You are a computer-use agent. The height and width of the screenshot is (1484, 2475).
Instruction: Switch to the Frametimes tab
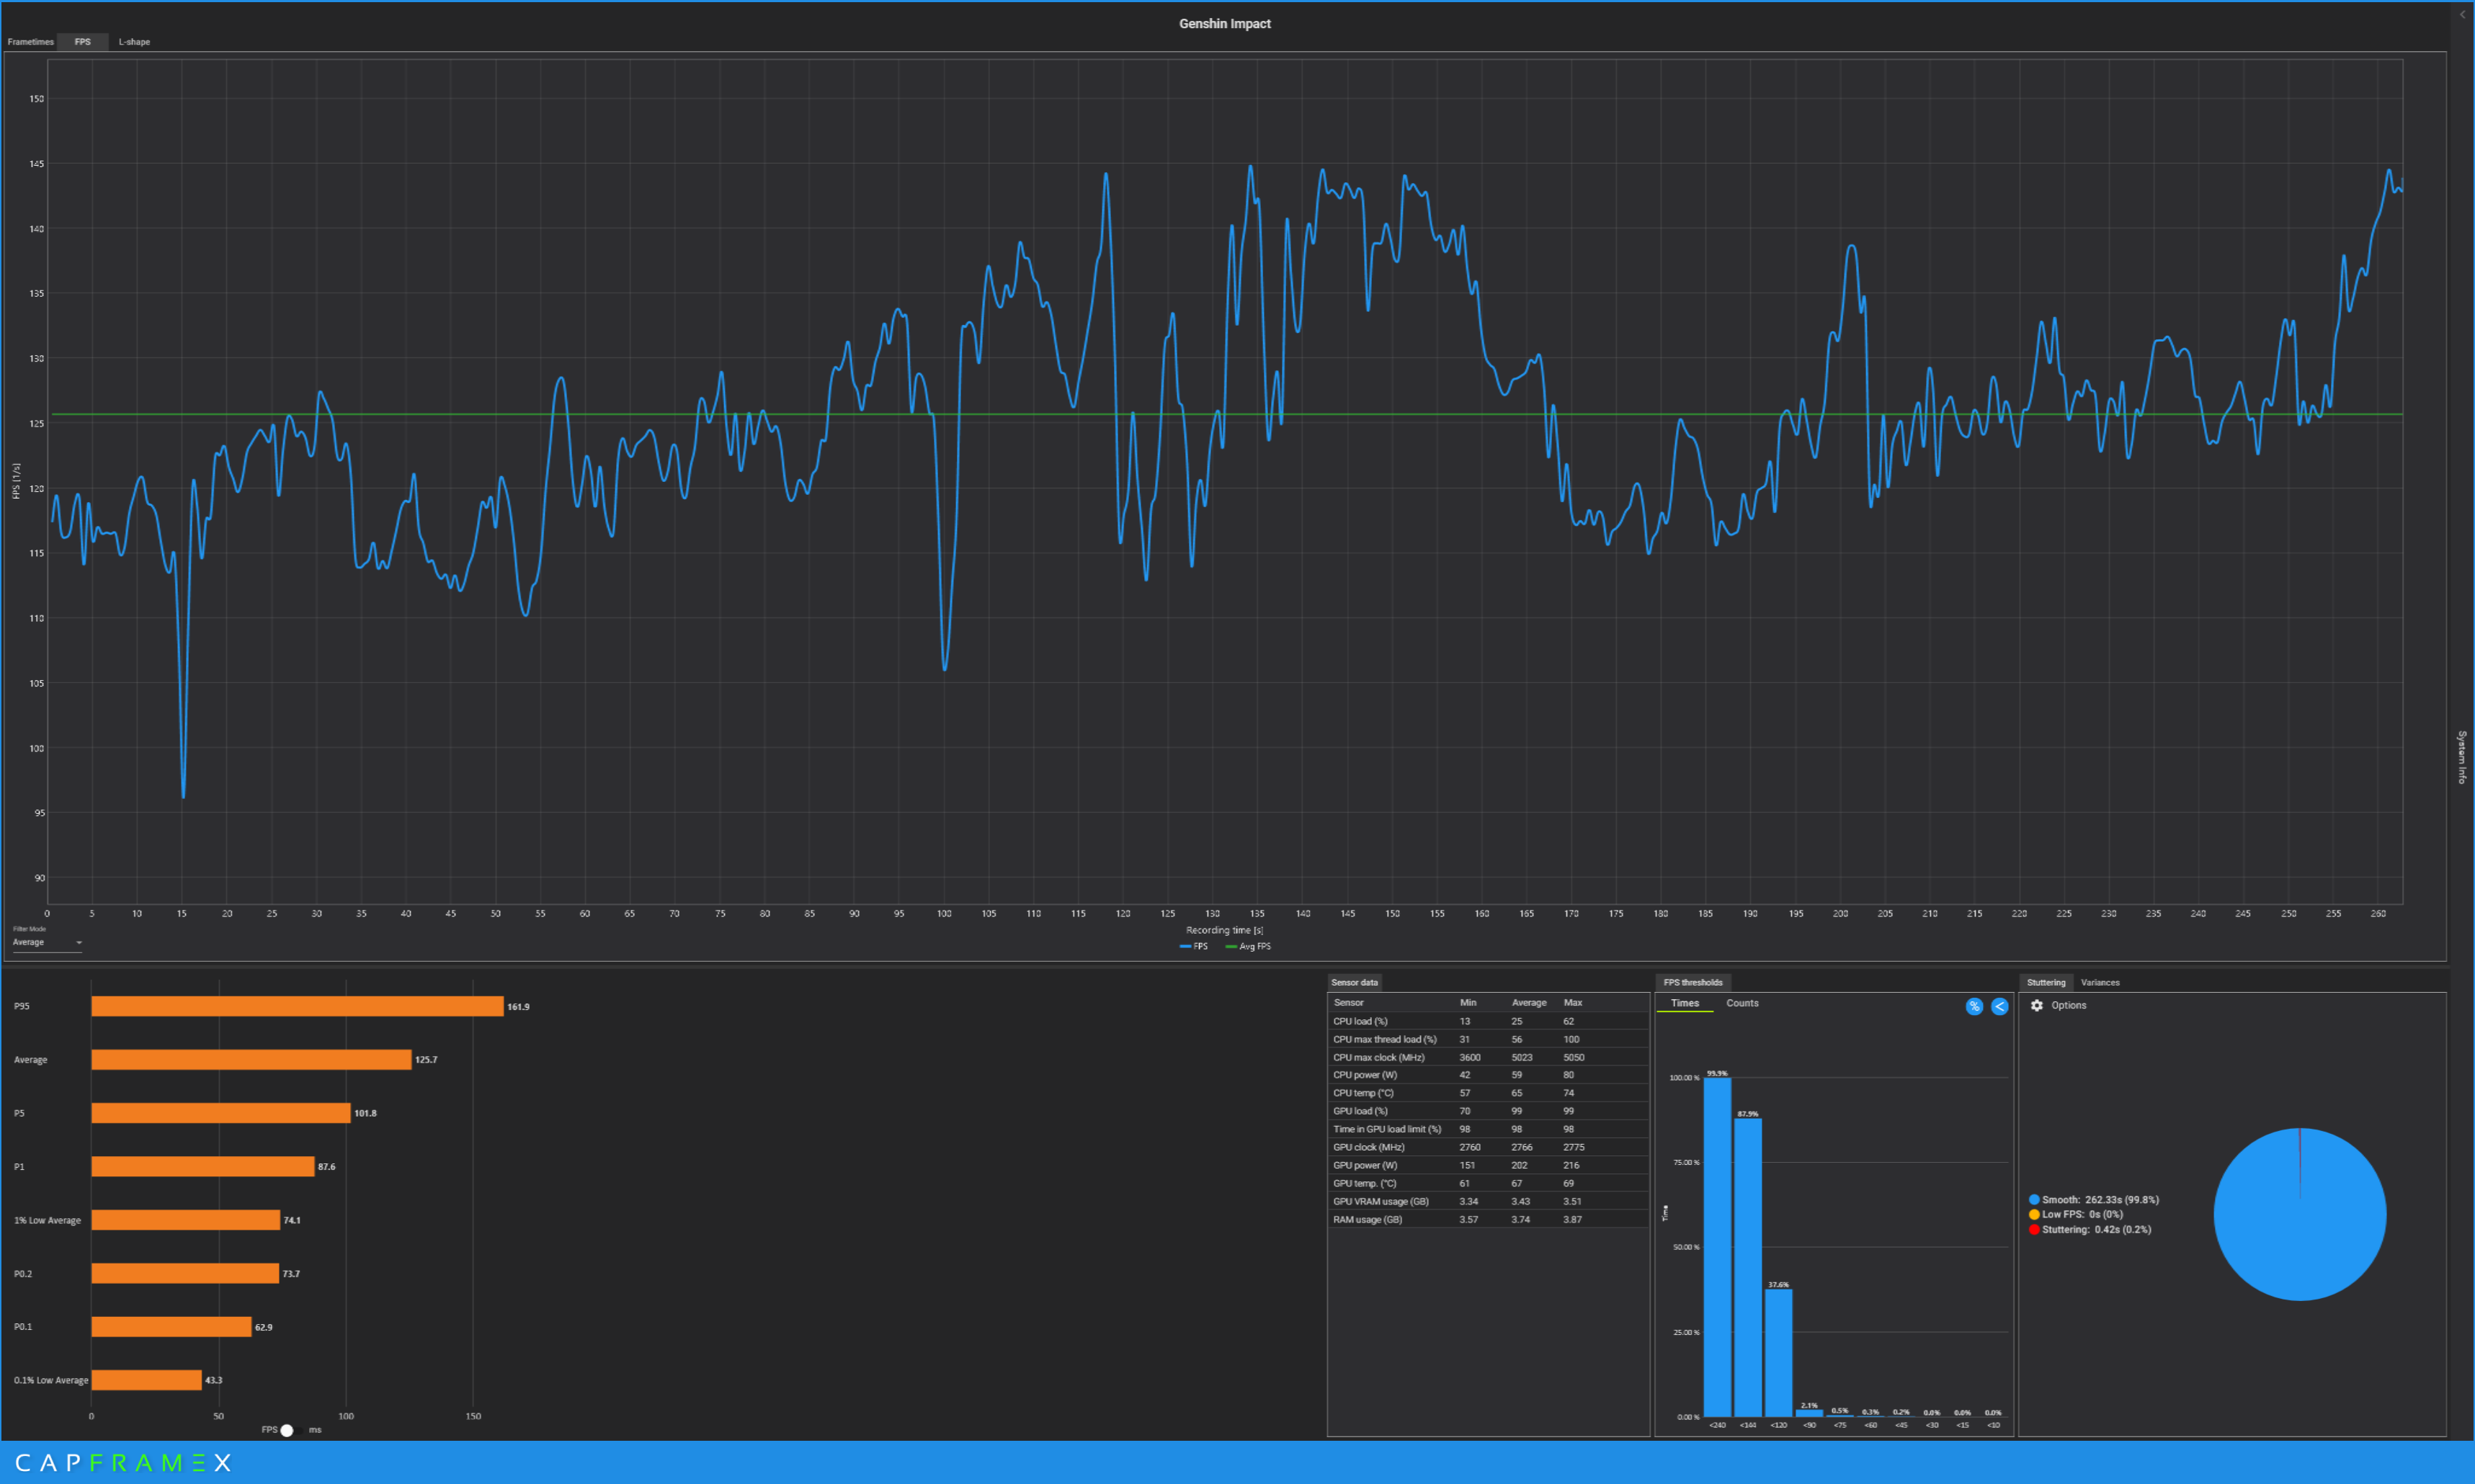[30, 42]
